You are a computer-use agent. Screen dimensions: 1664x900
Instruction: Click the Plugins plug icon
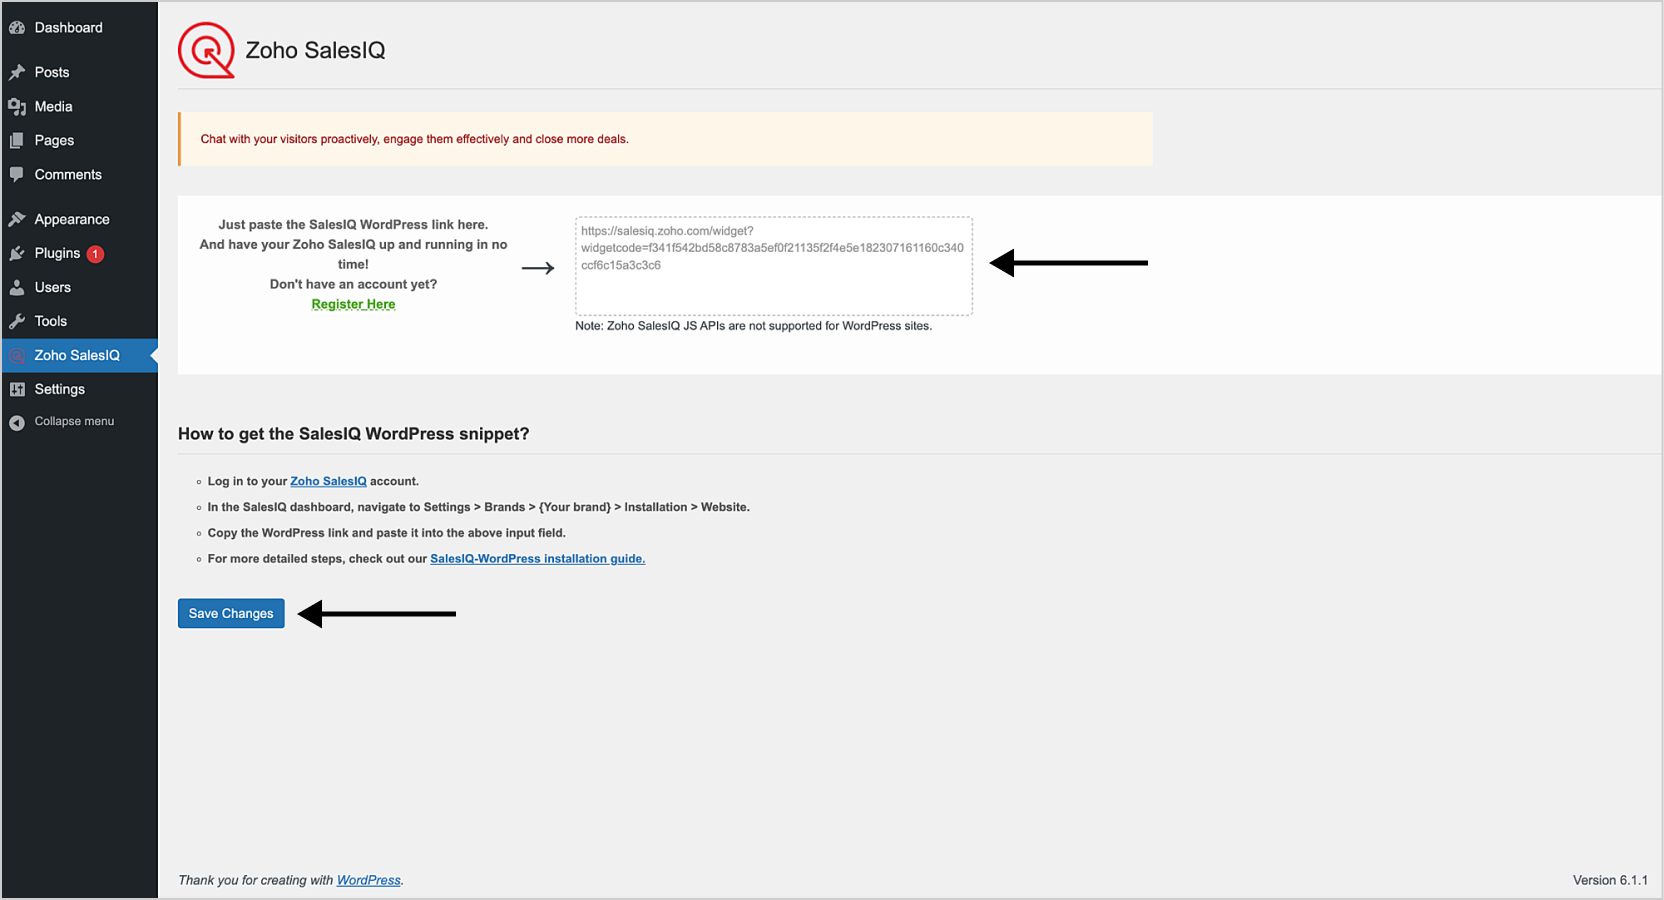17,253
